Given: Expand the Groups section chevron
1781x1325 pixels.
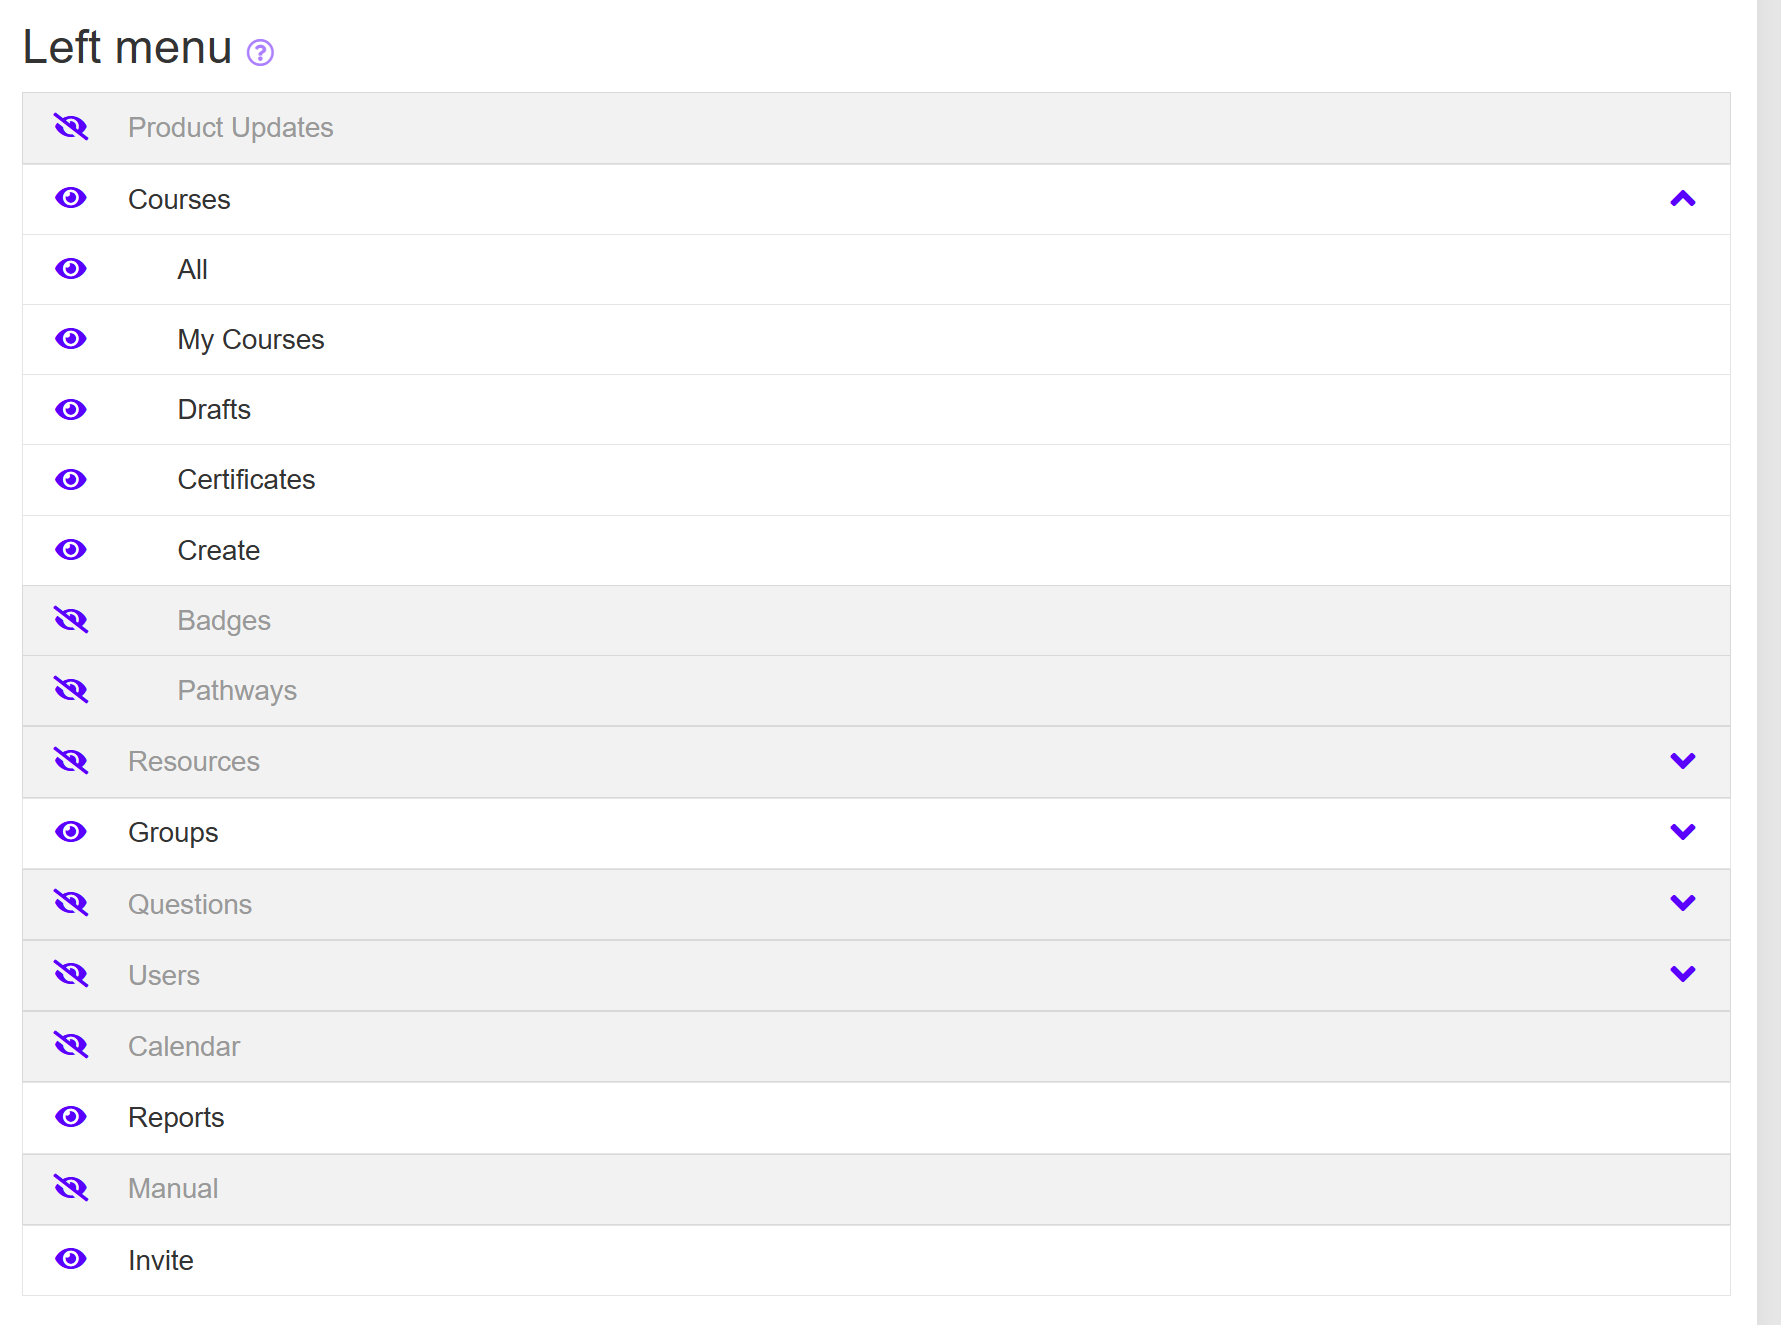Looking at the screenshot, I should (x=1682, y=832).
